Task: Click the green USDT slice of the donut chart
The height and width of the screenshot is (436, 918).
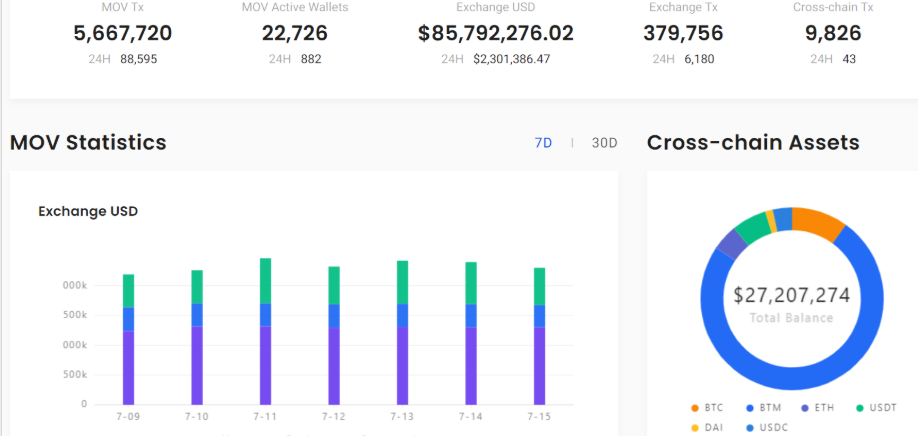Action: pyautogui.click(x=753, y=229)
